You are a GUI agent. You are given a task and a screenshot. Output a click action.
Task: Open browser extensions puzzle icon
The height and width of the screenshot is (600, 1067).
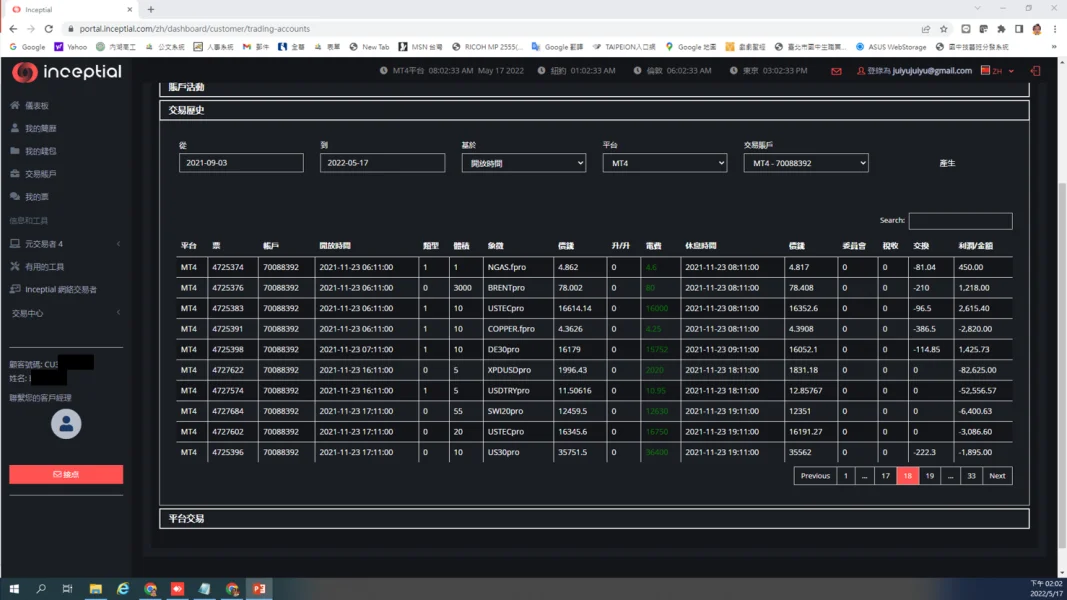click(1001, 29)
